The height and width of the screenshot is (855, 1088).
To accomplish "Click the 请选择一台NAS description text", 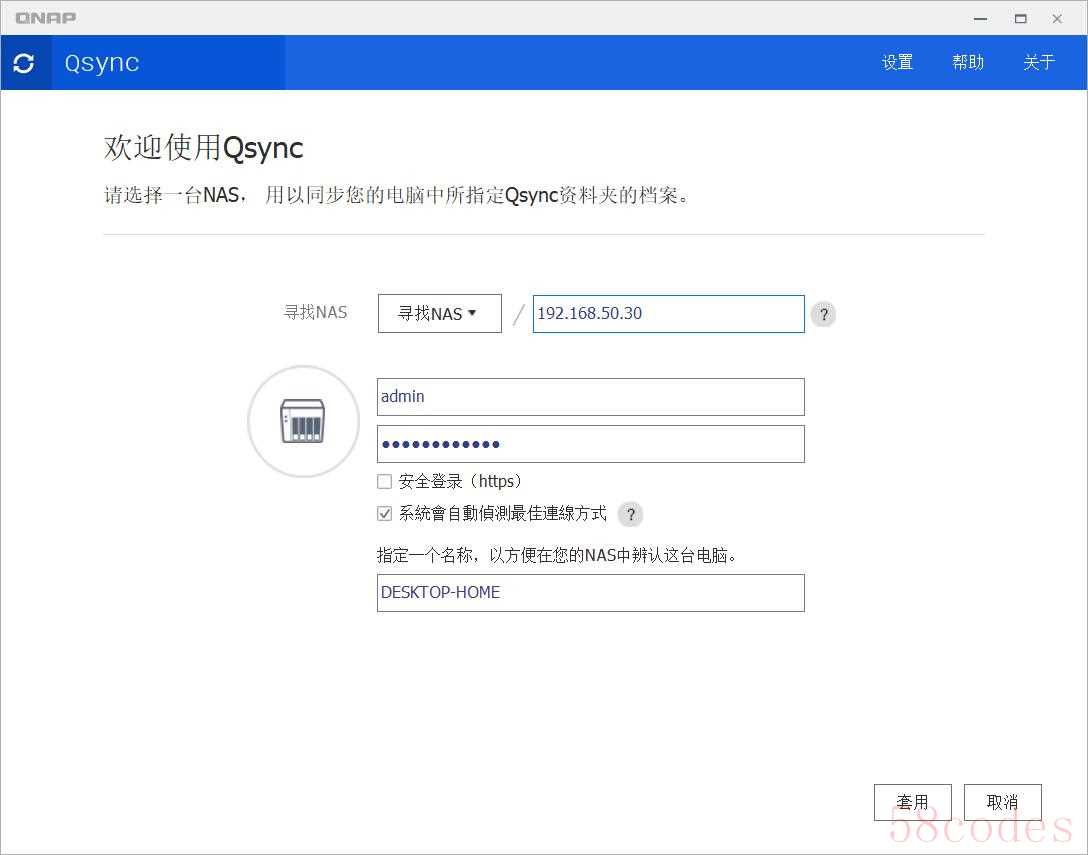I will (396, 195).
